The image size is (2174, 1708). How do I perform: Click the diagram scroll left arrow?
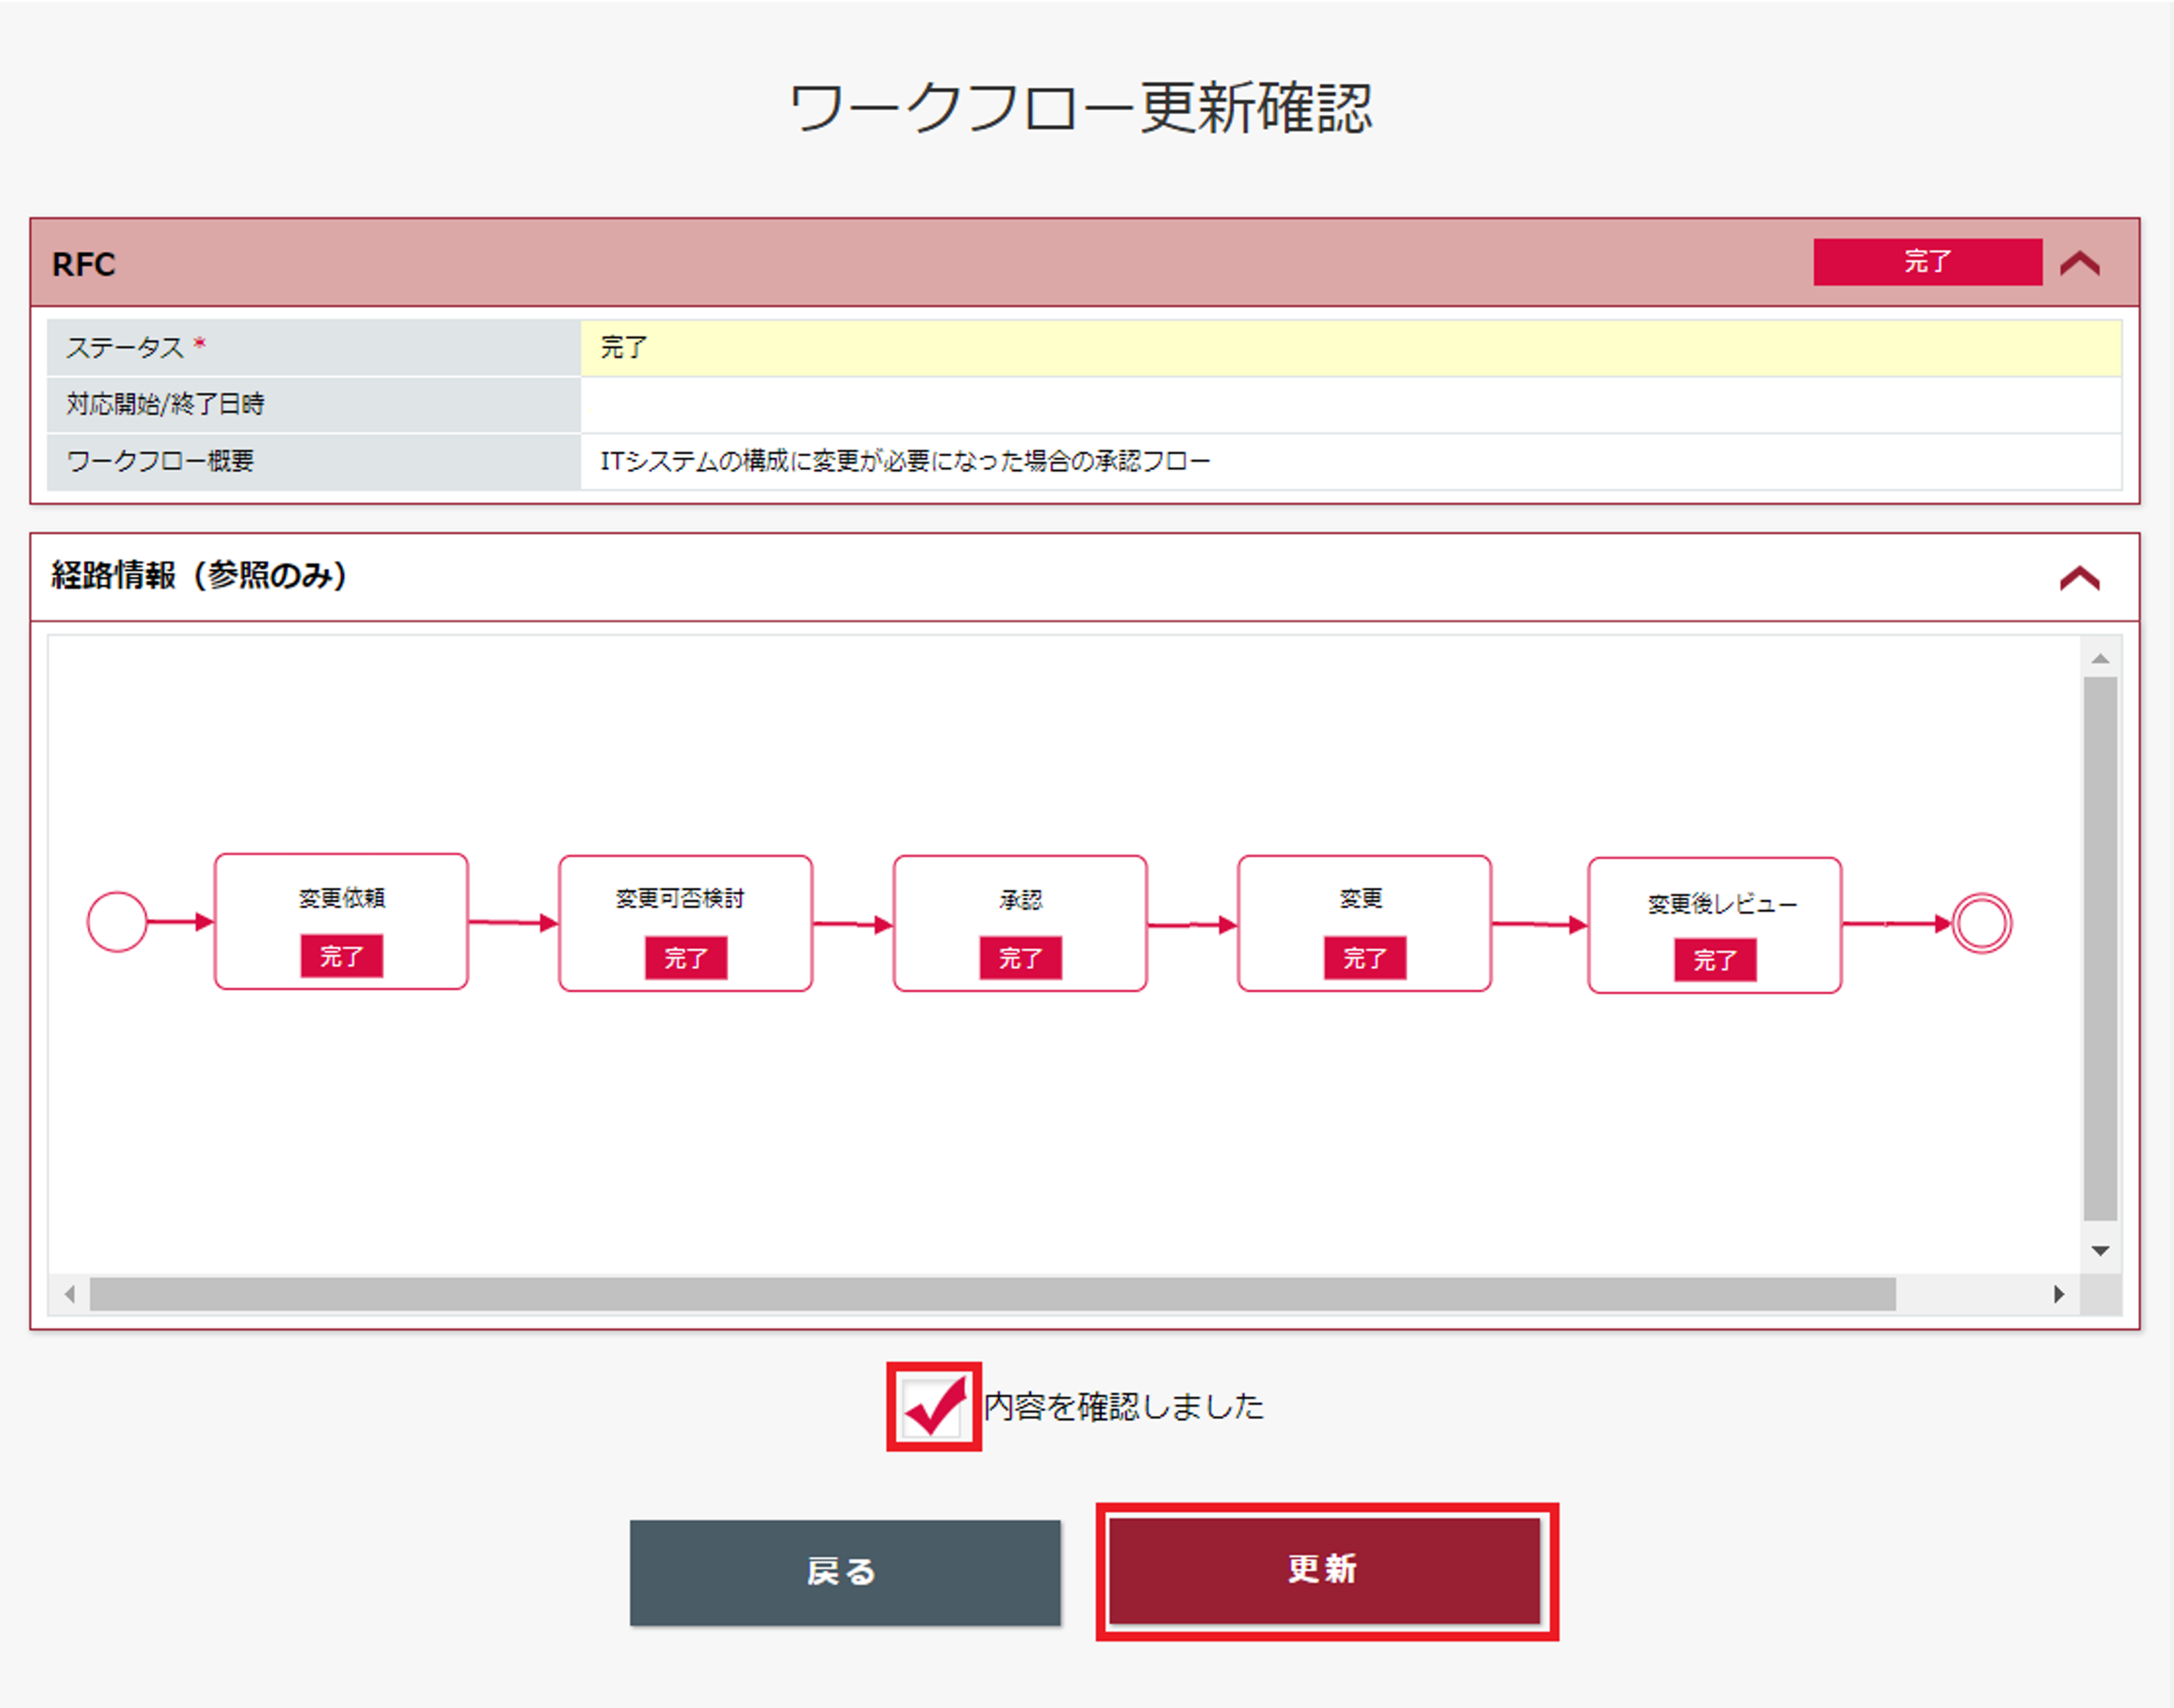tap(69, 1294)
